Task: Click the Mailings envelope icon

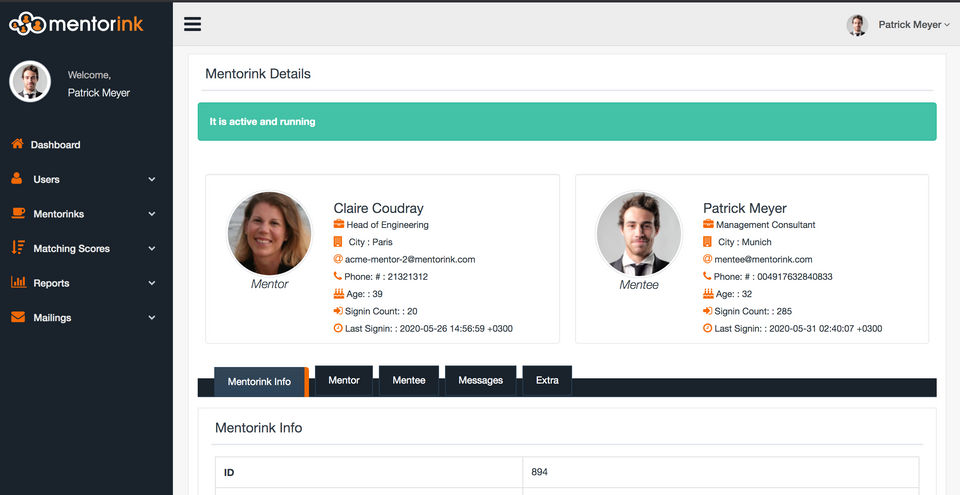Action: (18, 317)
